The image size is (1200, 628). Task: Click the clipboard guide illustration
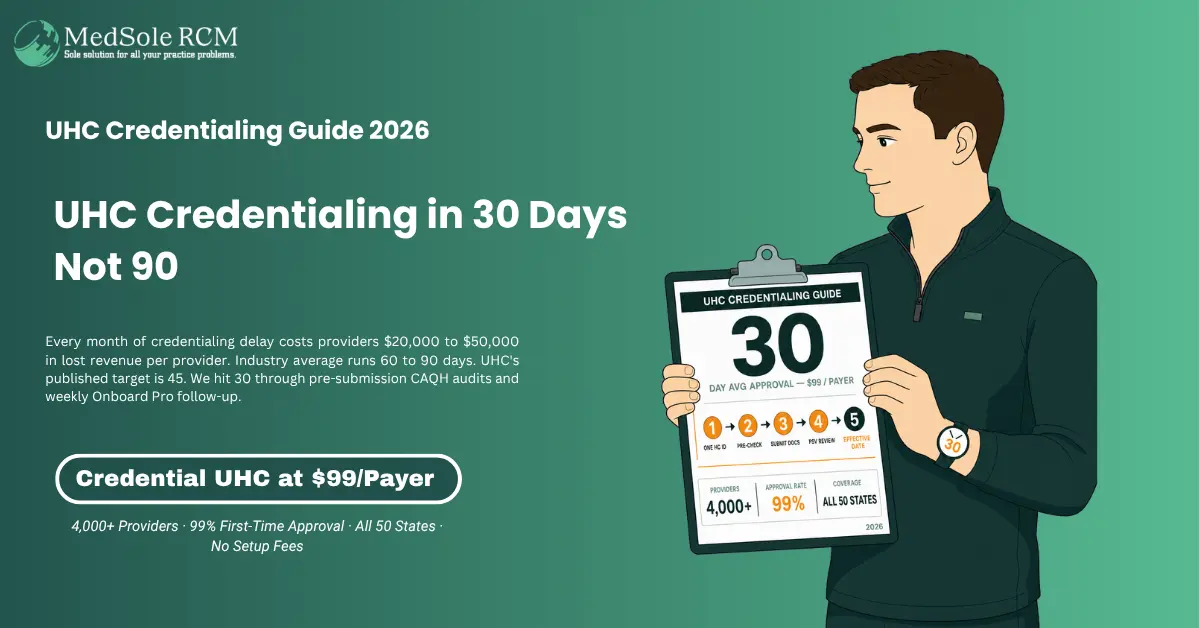pos(780,400)
